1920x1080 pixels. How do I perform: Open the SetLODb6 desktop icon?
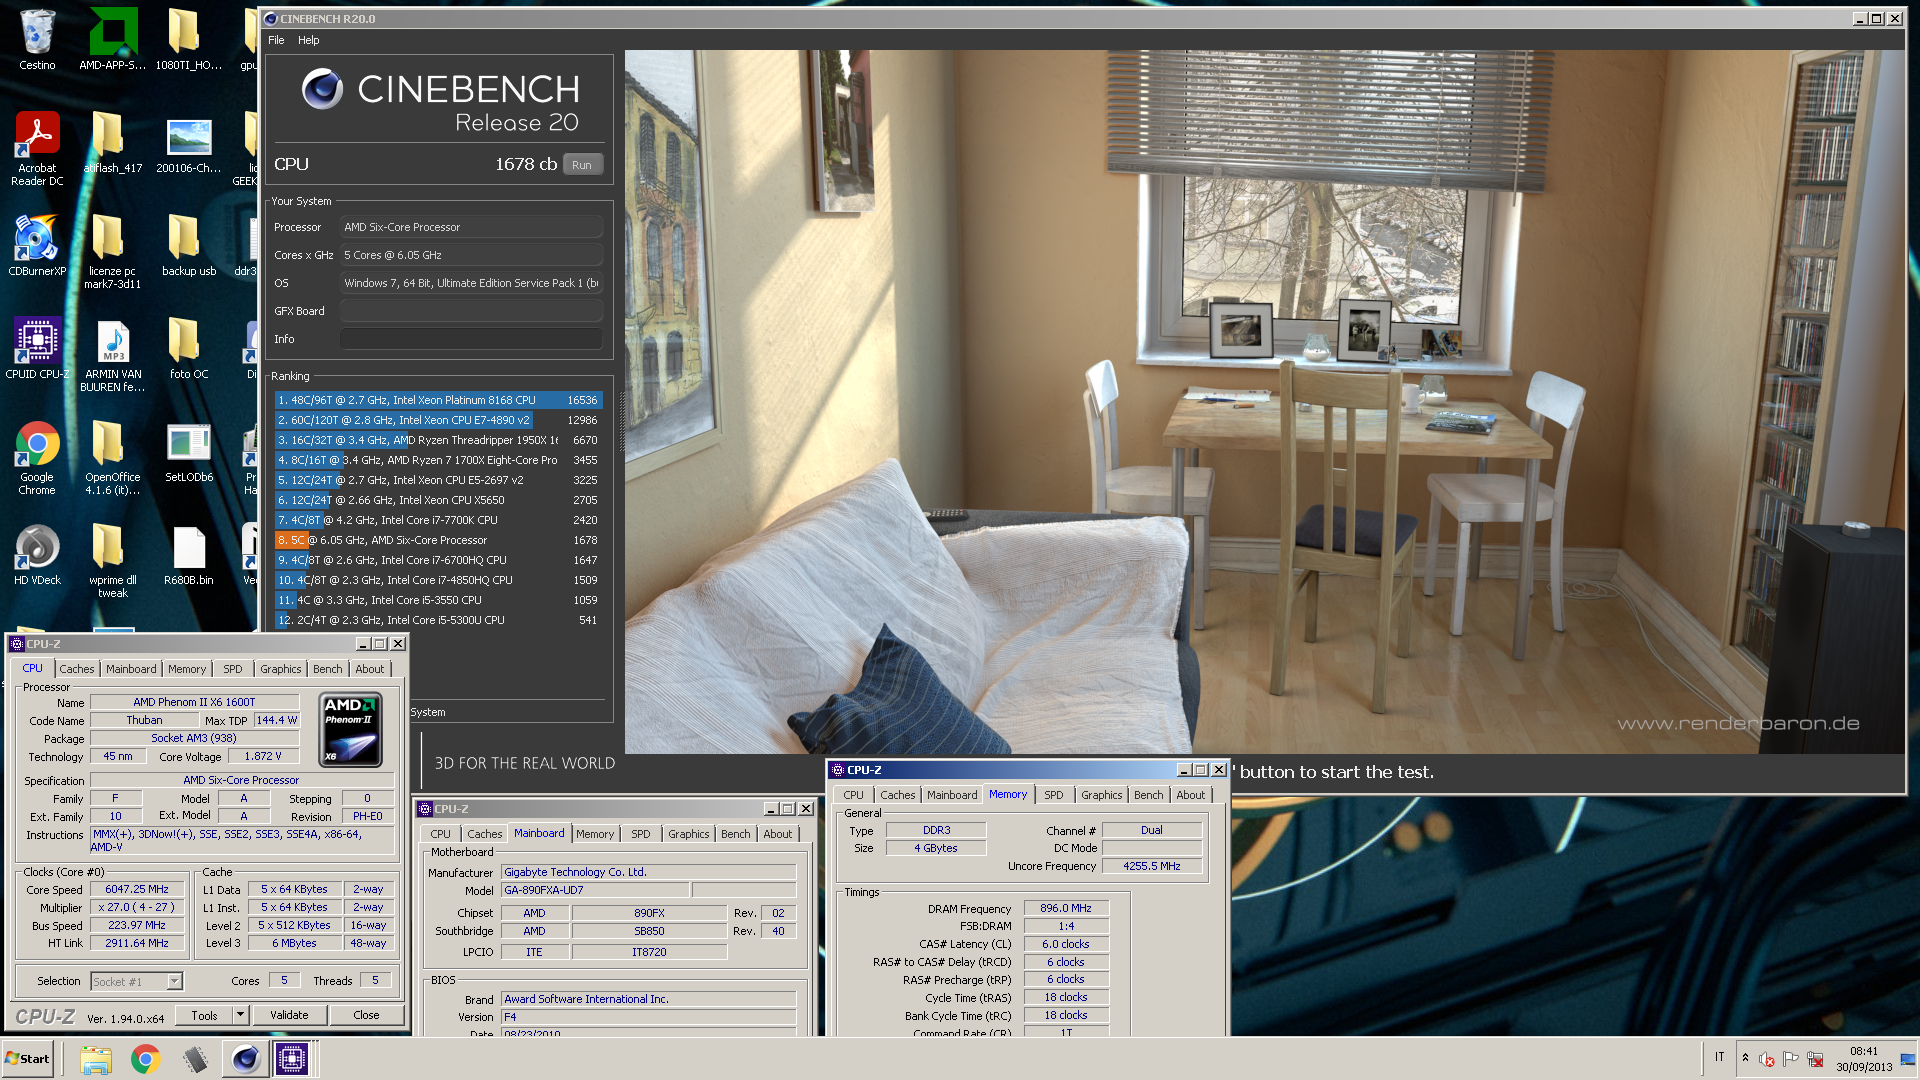pos(188,452)
